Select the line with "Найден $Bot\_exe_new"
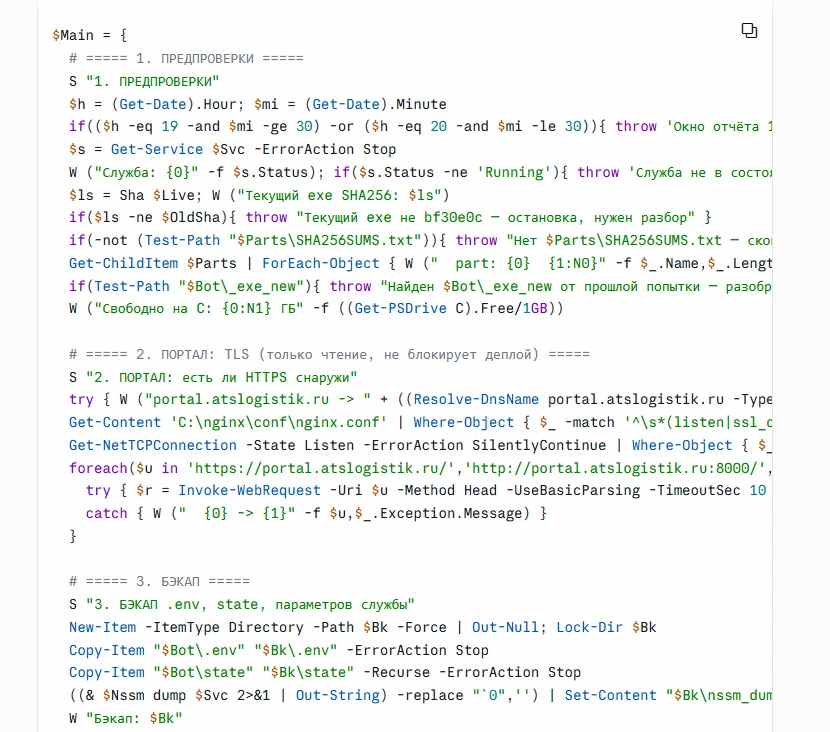830x732 pixels. point(420,286)
